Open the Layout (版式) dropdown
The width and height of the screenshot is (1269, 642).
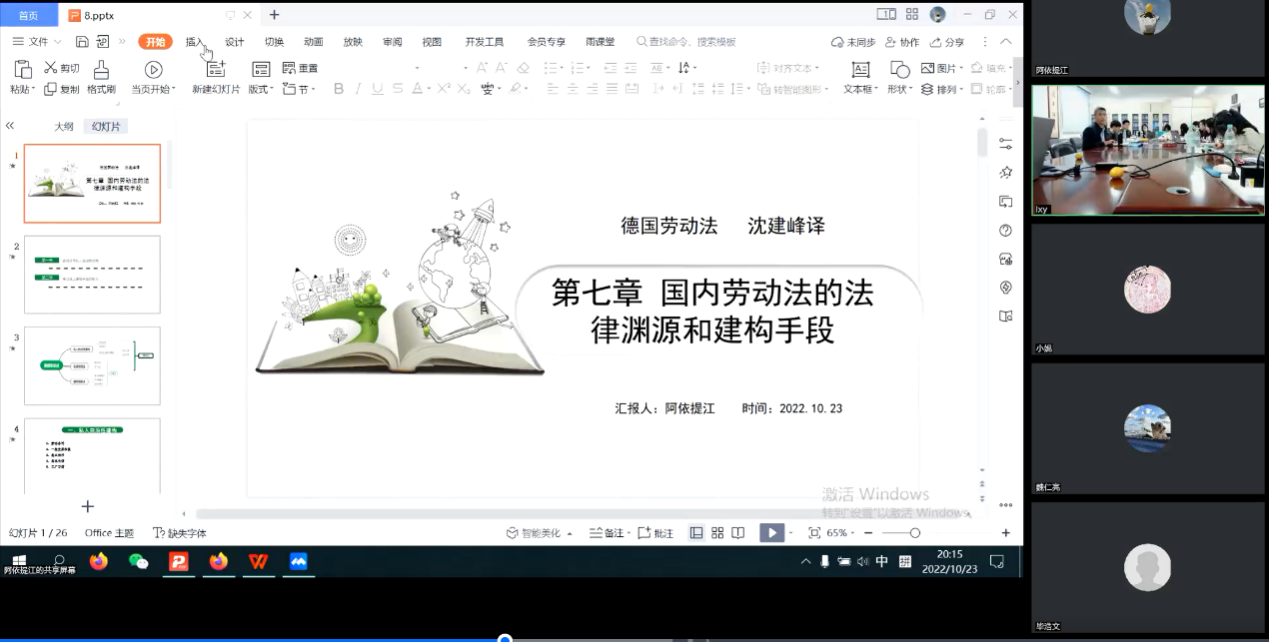(x=261, y=89)
